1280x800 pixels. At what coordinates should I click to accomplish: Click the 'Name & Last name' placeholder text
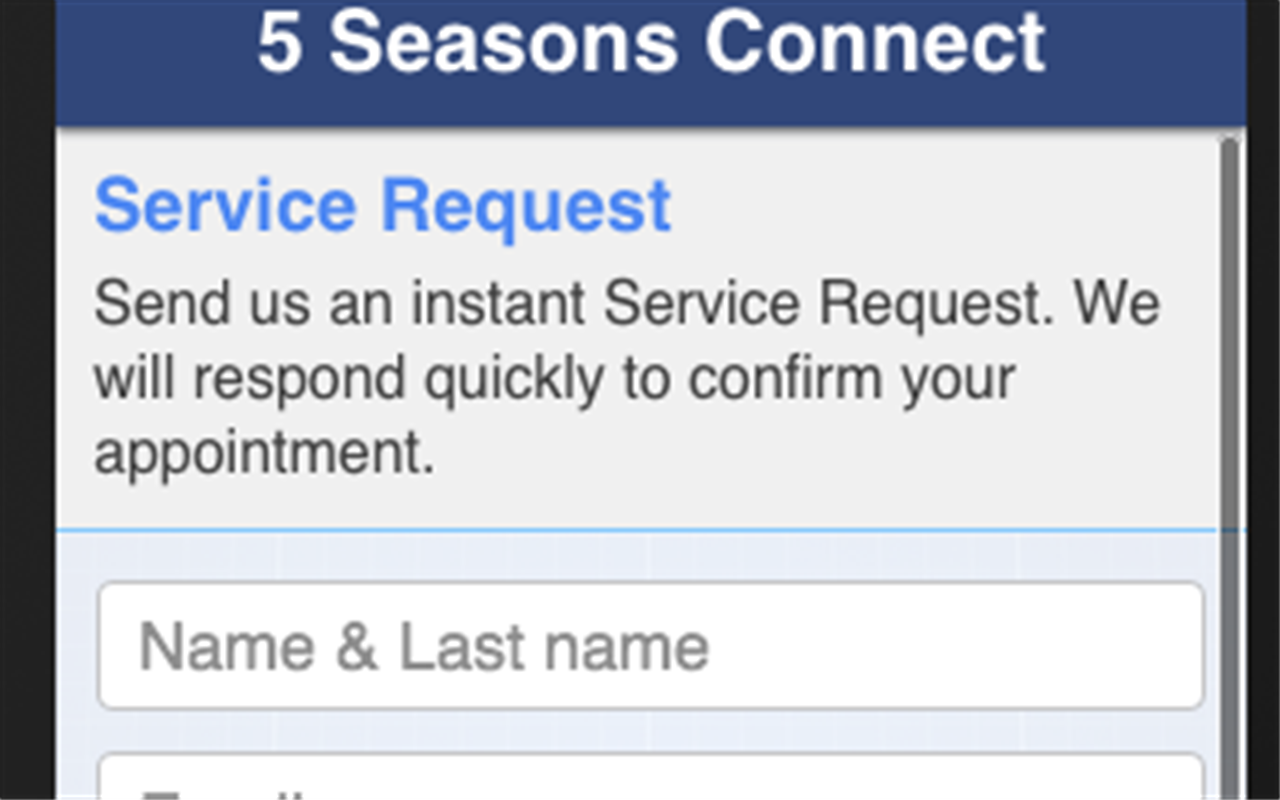[x=423, y=646]
